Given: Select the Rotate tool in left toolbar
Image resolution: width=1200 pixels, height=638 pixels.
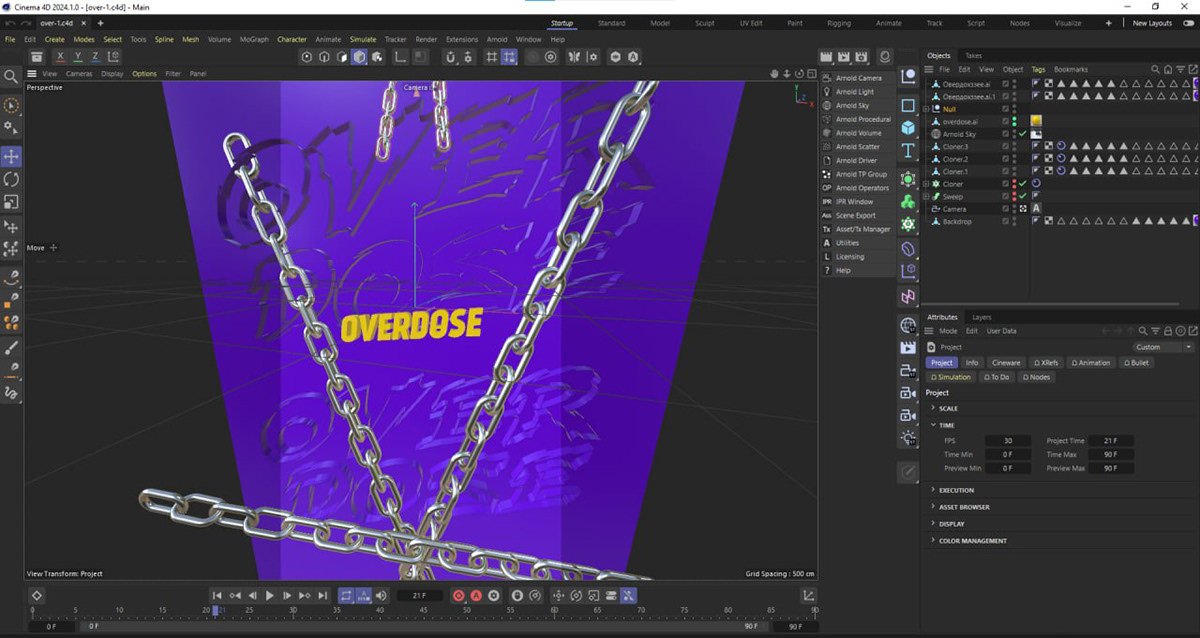Looking at the screenshot, I should [11, 180].
